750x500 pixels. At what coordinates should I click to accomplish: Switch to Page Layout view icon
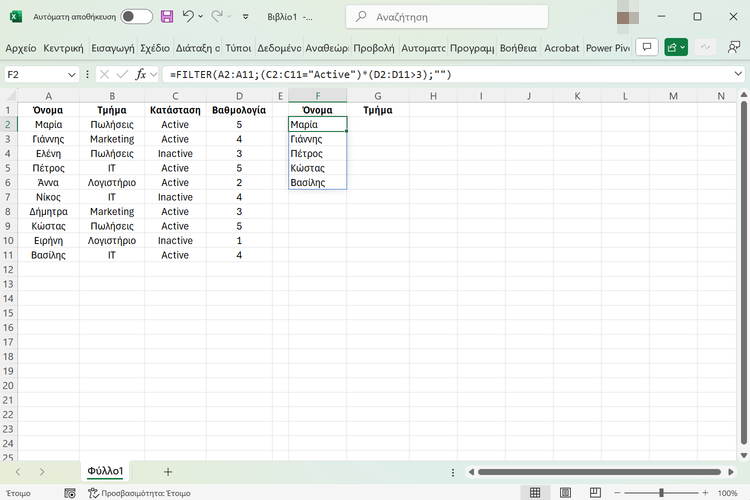tap(565, 492)
